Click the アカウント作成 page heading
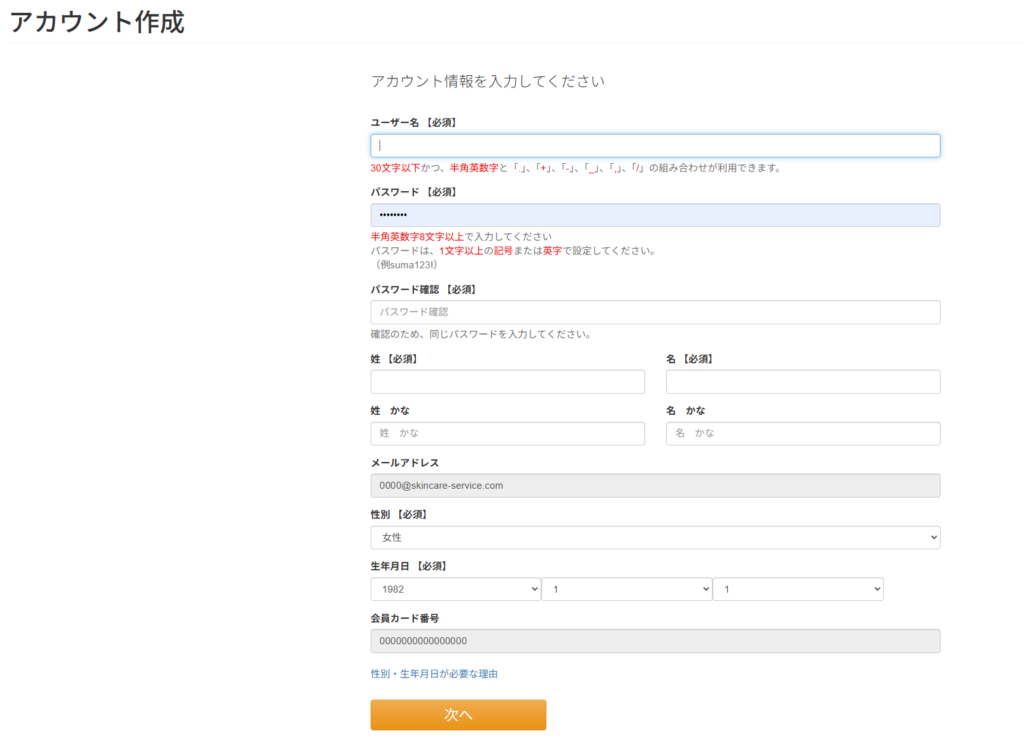Viewport: 1024px width, 743px height. (x=97, y=22)
